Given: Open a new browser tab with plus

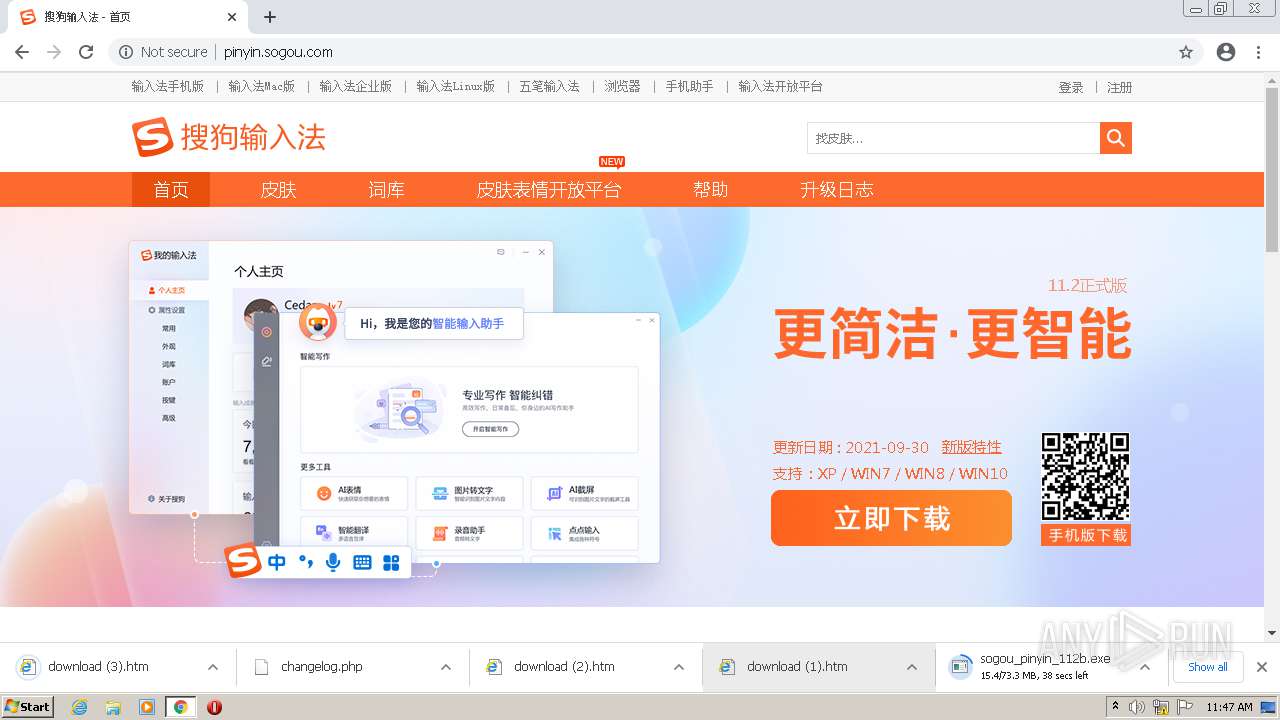Looking at the screenshot, I should click(270, 17).
